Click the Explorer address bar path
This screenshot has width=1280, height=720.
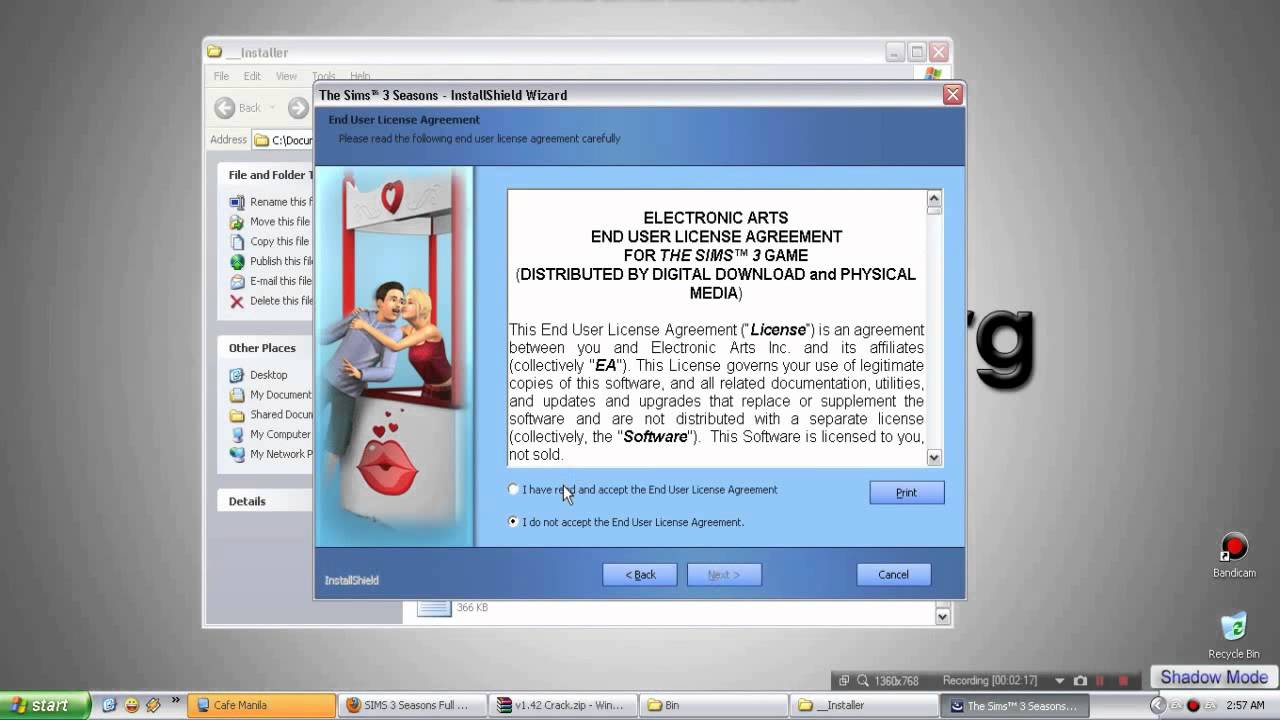point(283,140)
